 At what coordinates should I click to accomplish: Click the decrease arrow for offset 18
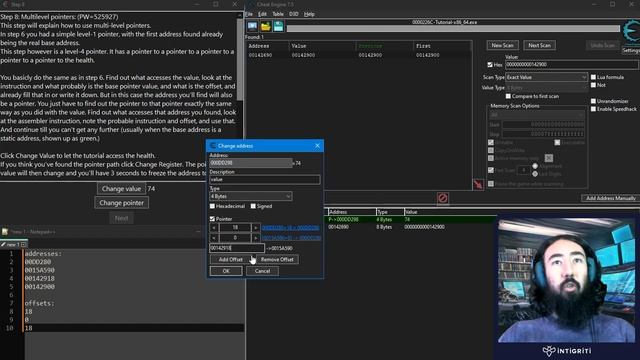tap(213, 227)
